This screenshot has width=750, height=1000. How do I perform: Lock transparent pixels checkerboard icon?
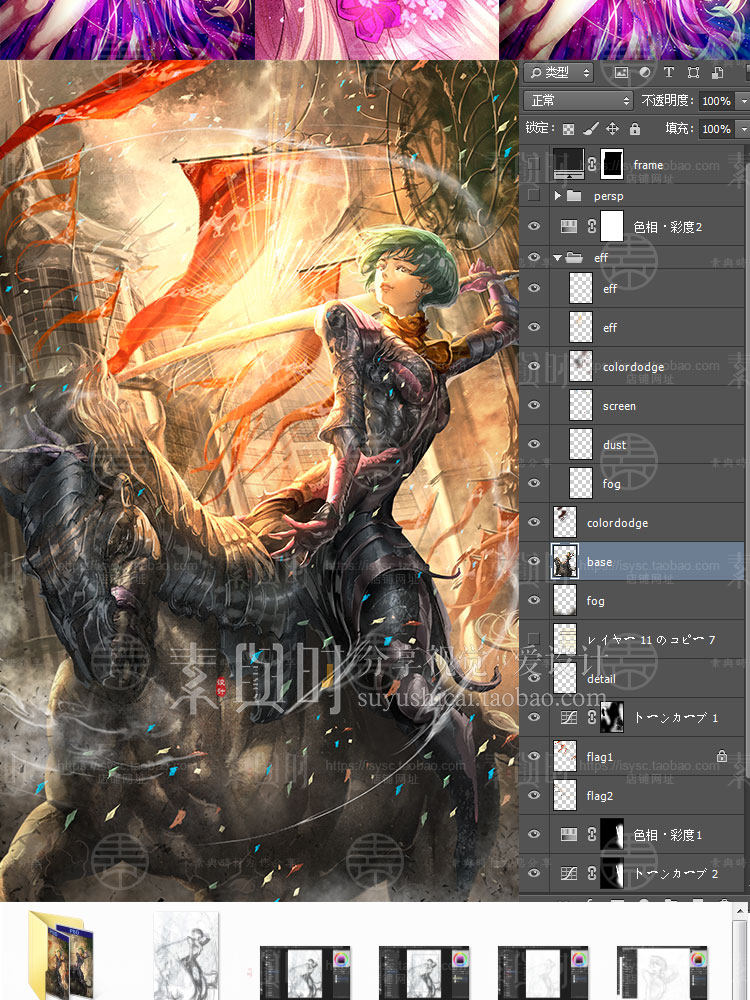(568, 129)
